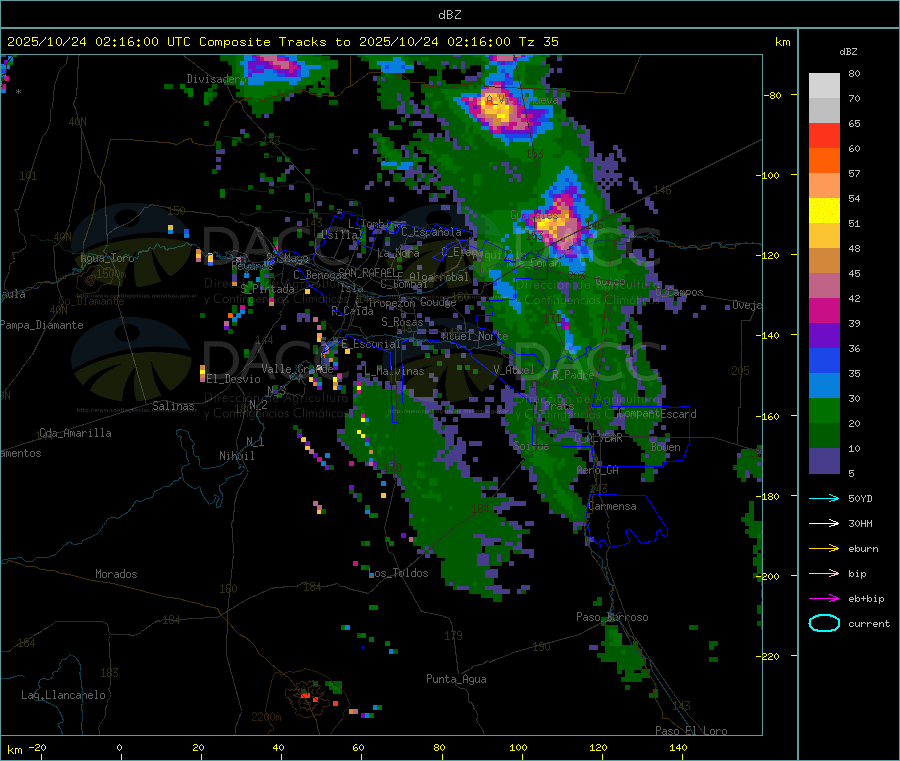Click the 'Cda_Amarilla' map label
900x761 pixels.
pyautogui.click(x=75, y=433)
